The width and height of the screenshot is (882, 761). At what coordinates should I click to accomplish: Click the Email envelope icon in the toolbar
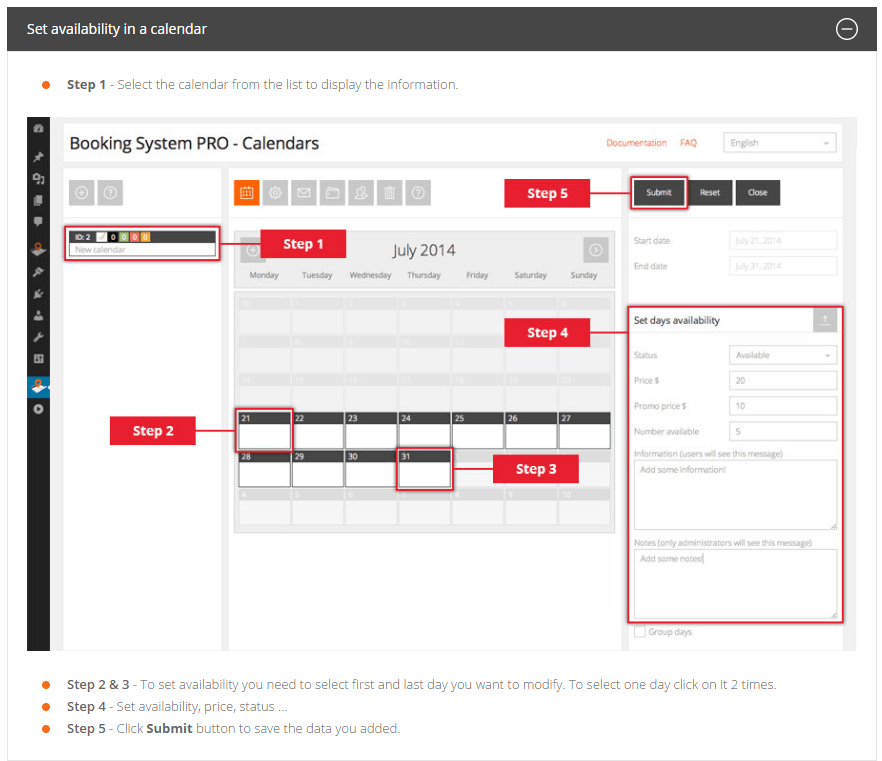coord(303,193)
